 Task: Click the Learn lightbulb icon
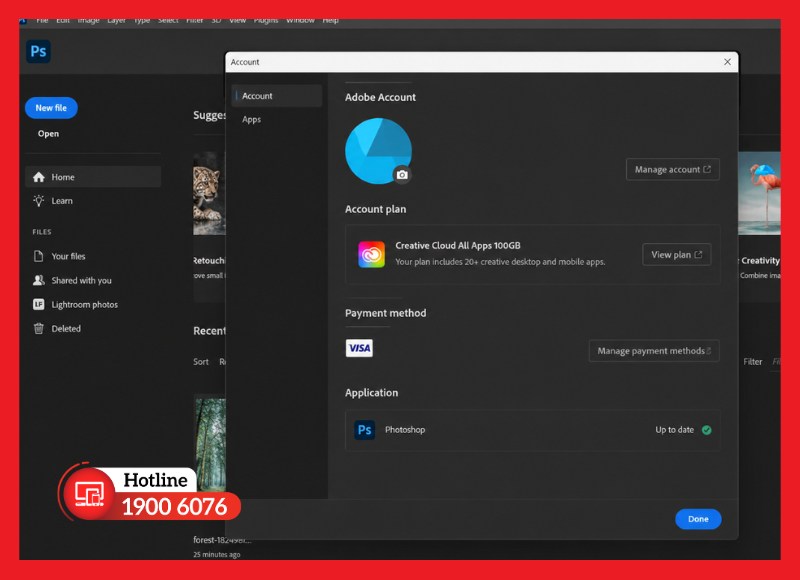point(39,200)
